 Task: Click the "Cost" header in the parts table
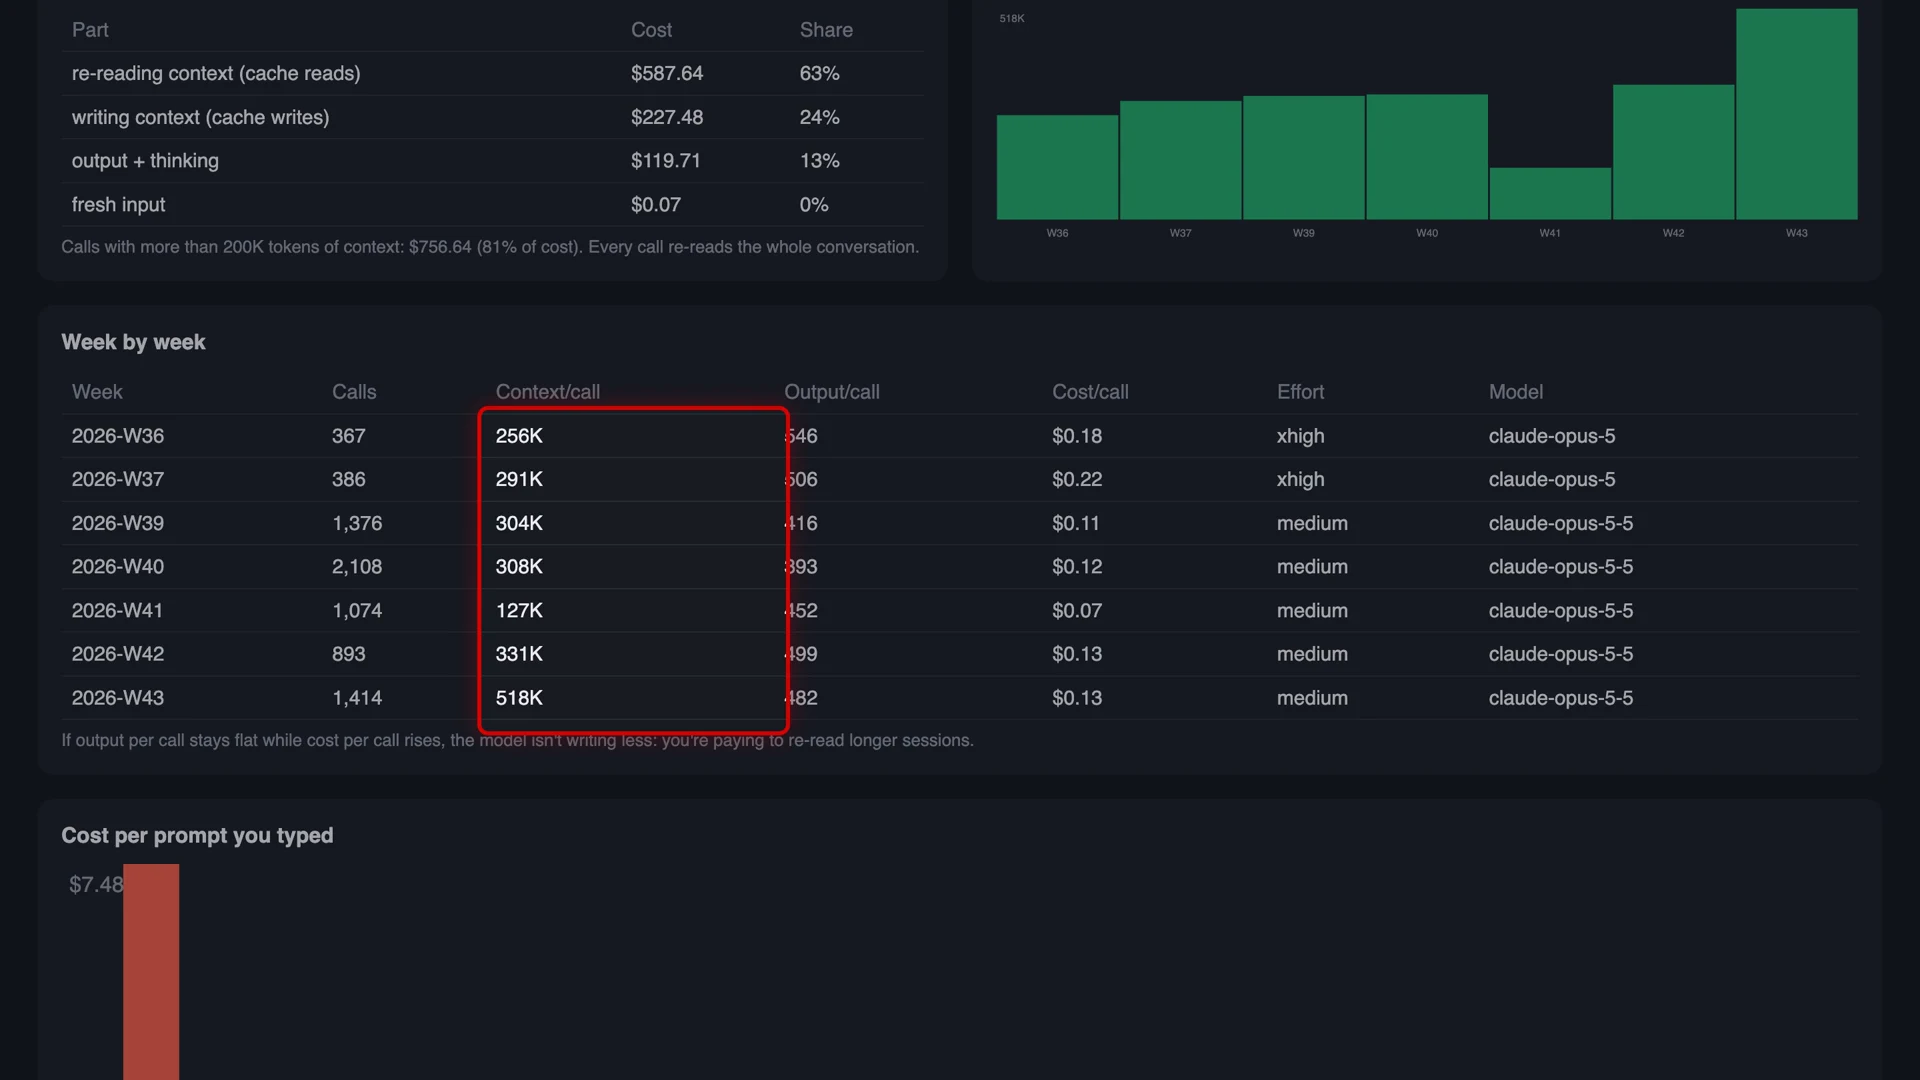(651, 30)
